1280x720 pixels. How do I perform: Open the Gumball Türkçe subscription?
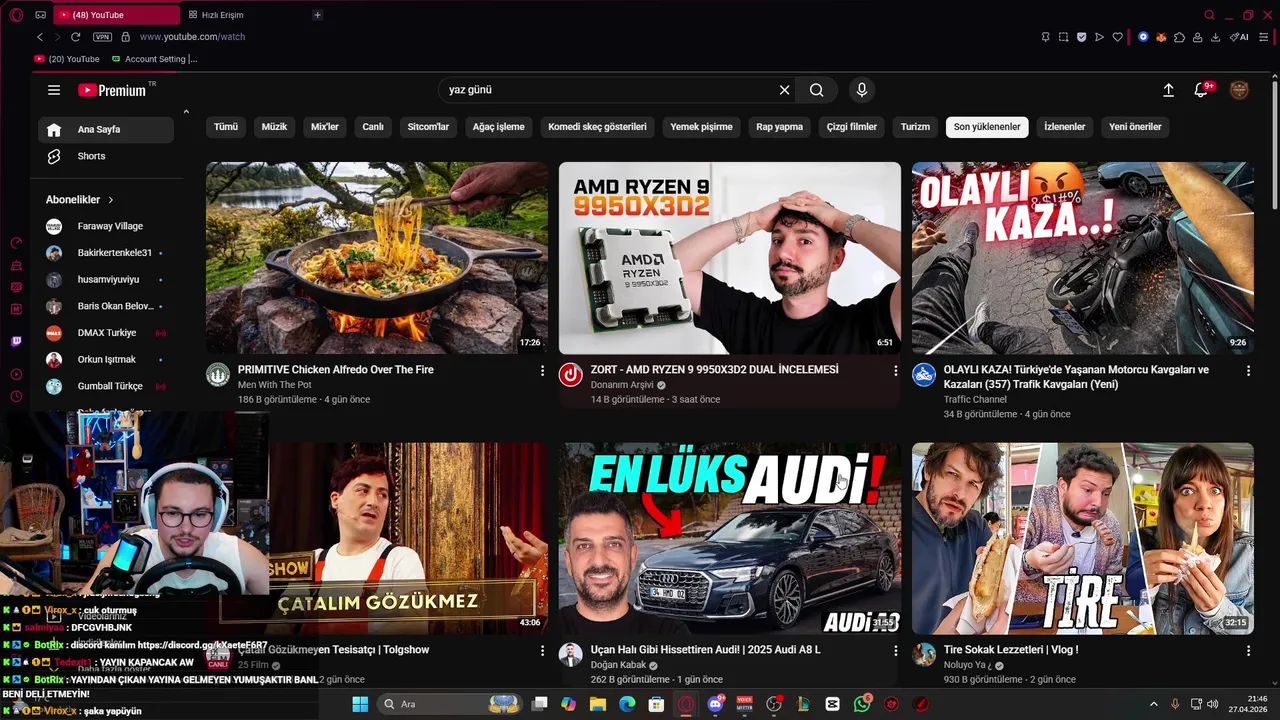click(x=106, y=386)
